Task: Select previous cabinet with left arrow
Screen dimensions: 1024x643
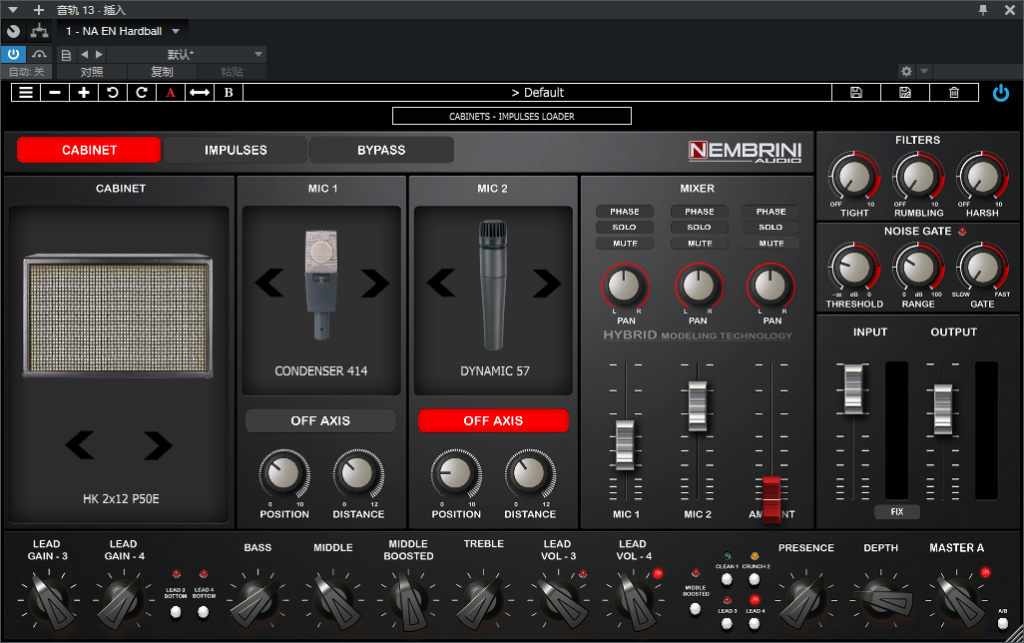Action: pyautogui.click(x=80, y=445)
